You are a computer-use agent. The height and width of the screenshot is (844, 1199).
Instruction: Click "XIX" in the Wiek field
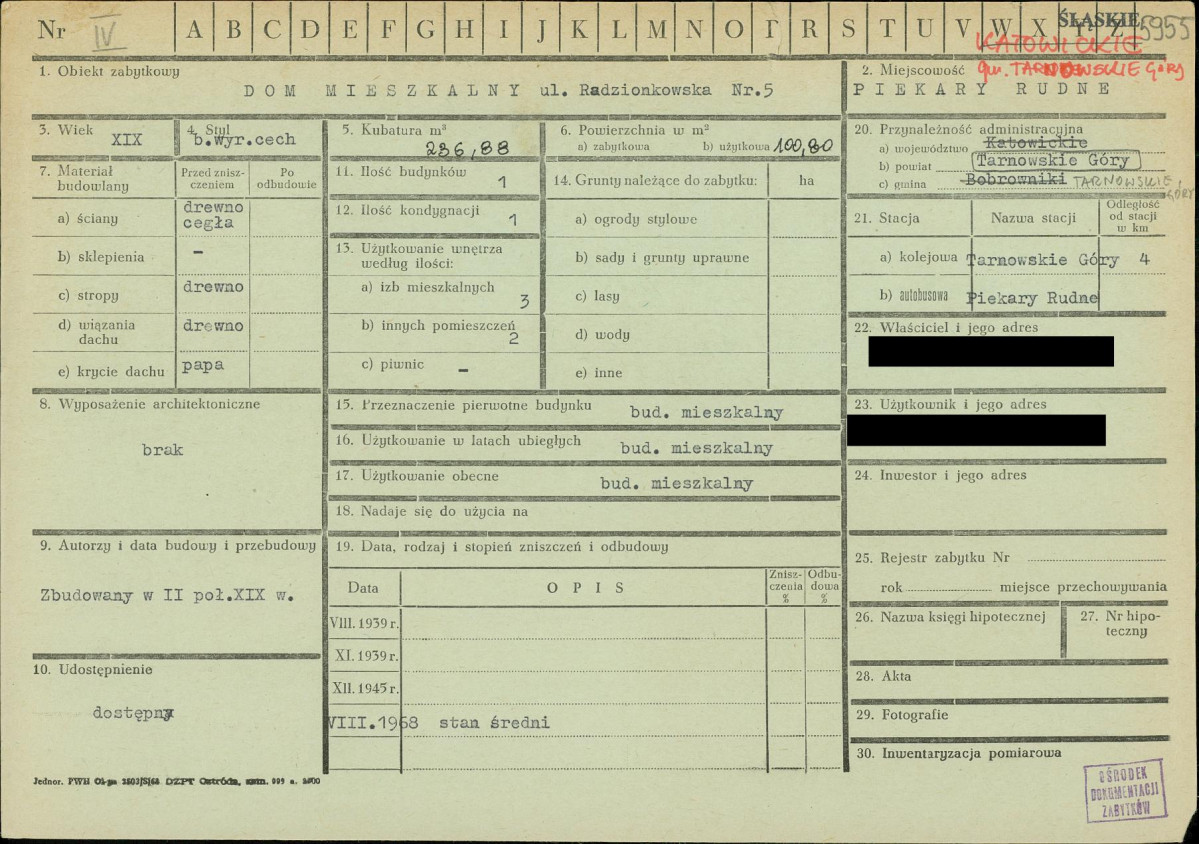(x=127, y=140)
